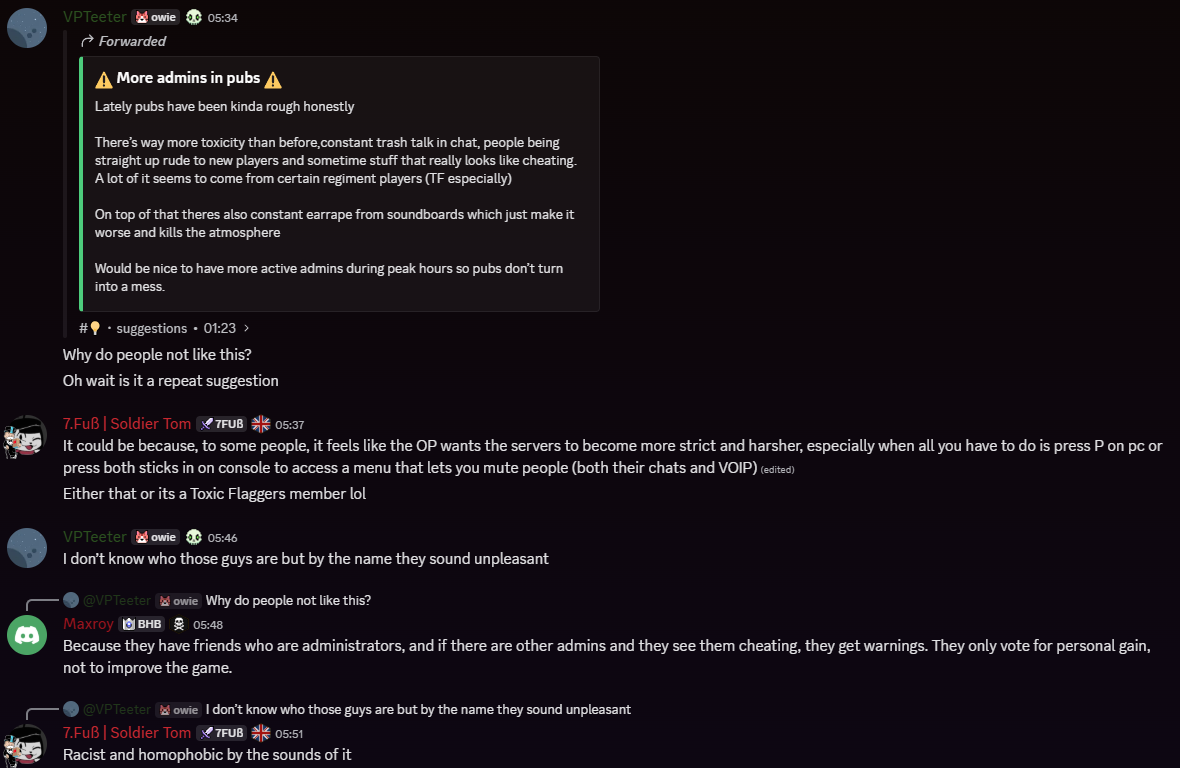The height and width of the screenshot is (768, 1180).
Task: Click VPTeeter's avatar on the forwarded message
Action: (27, 27)
